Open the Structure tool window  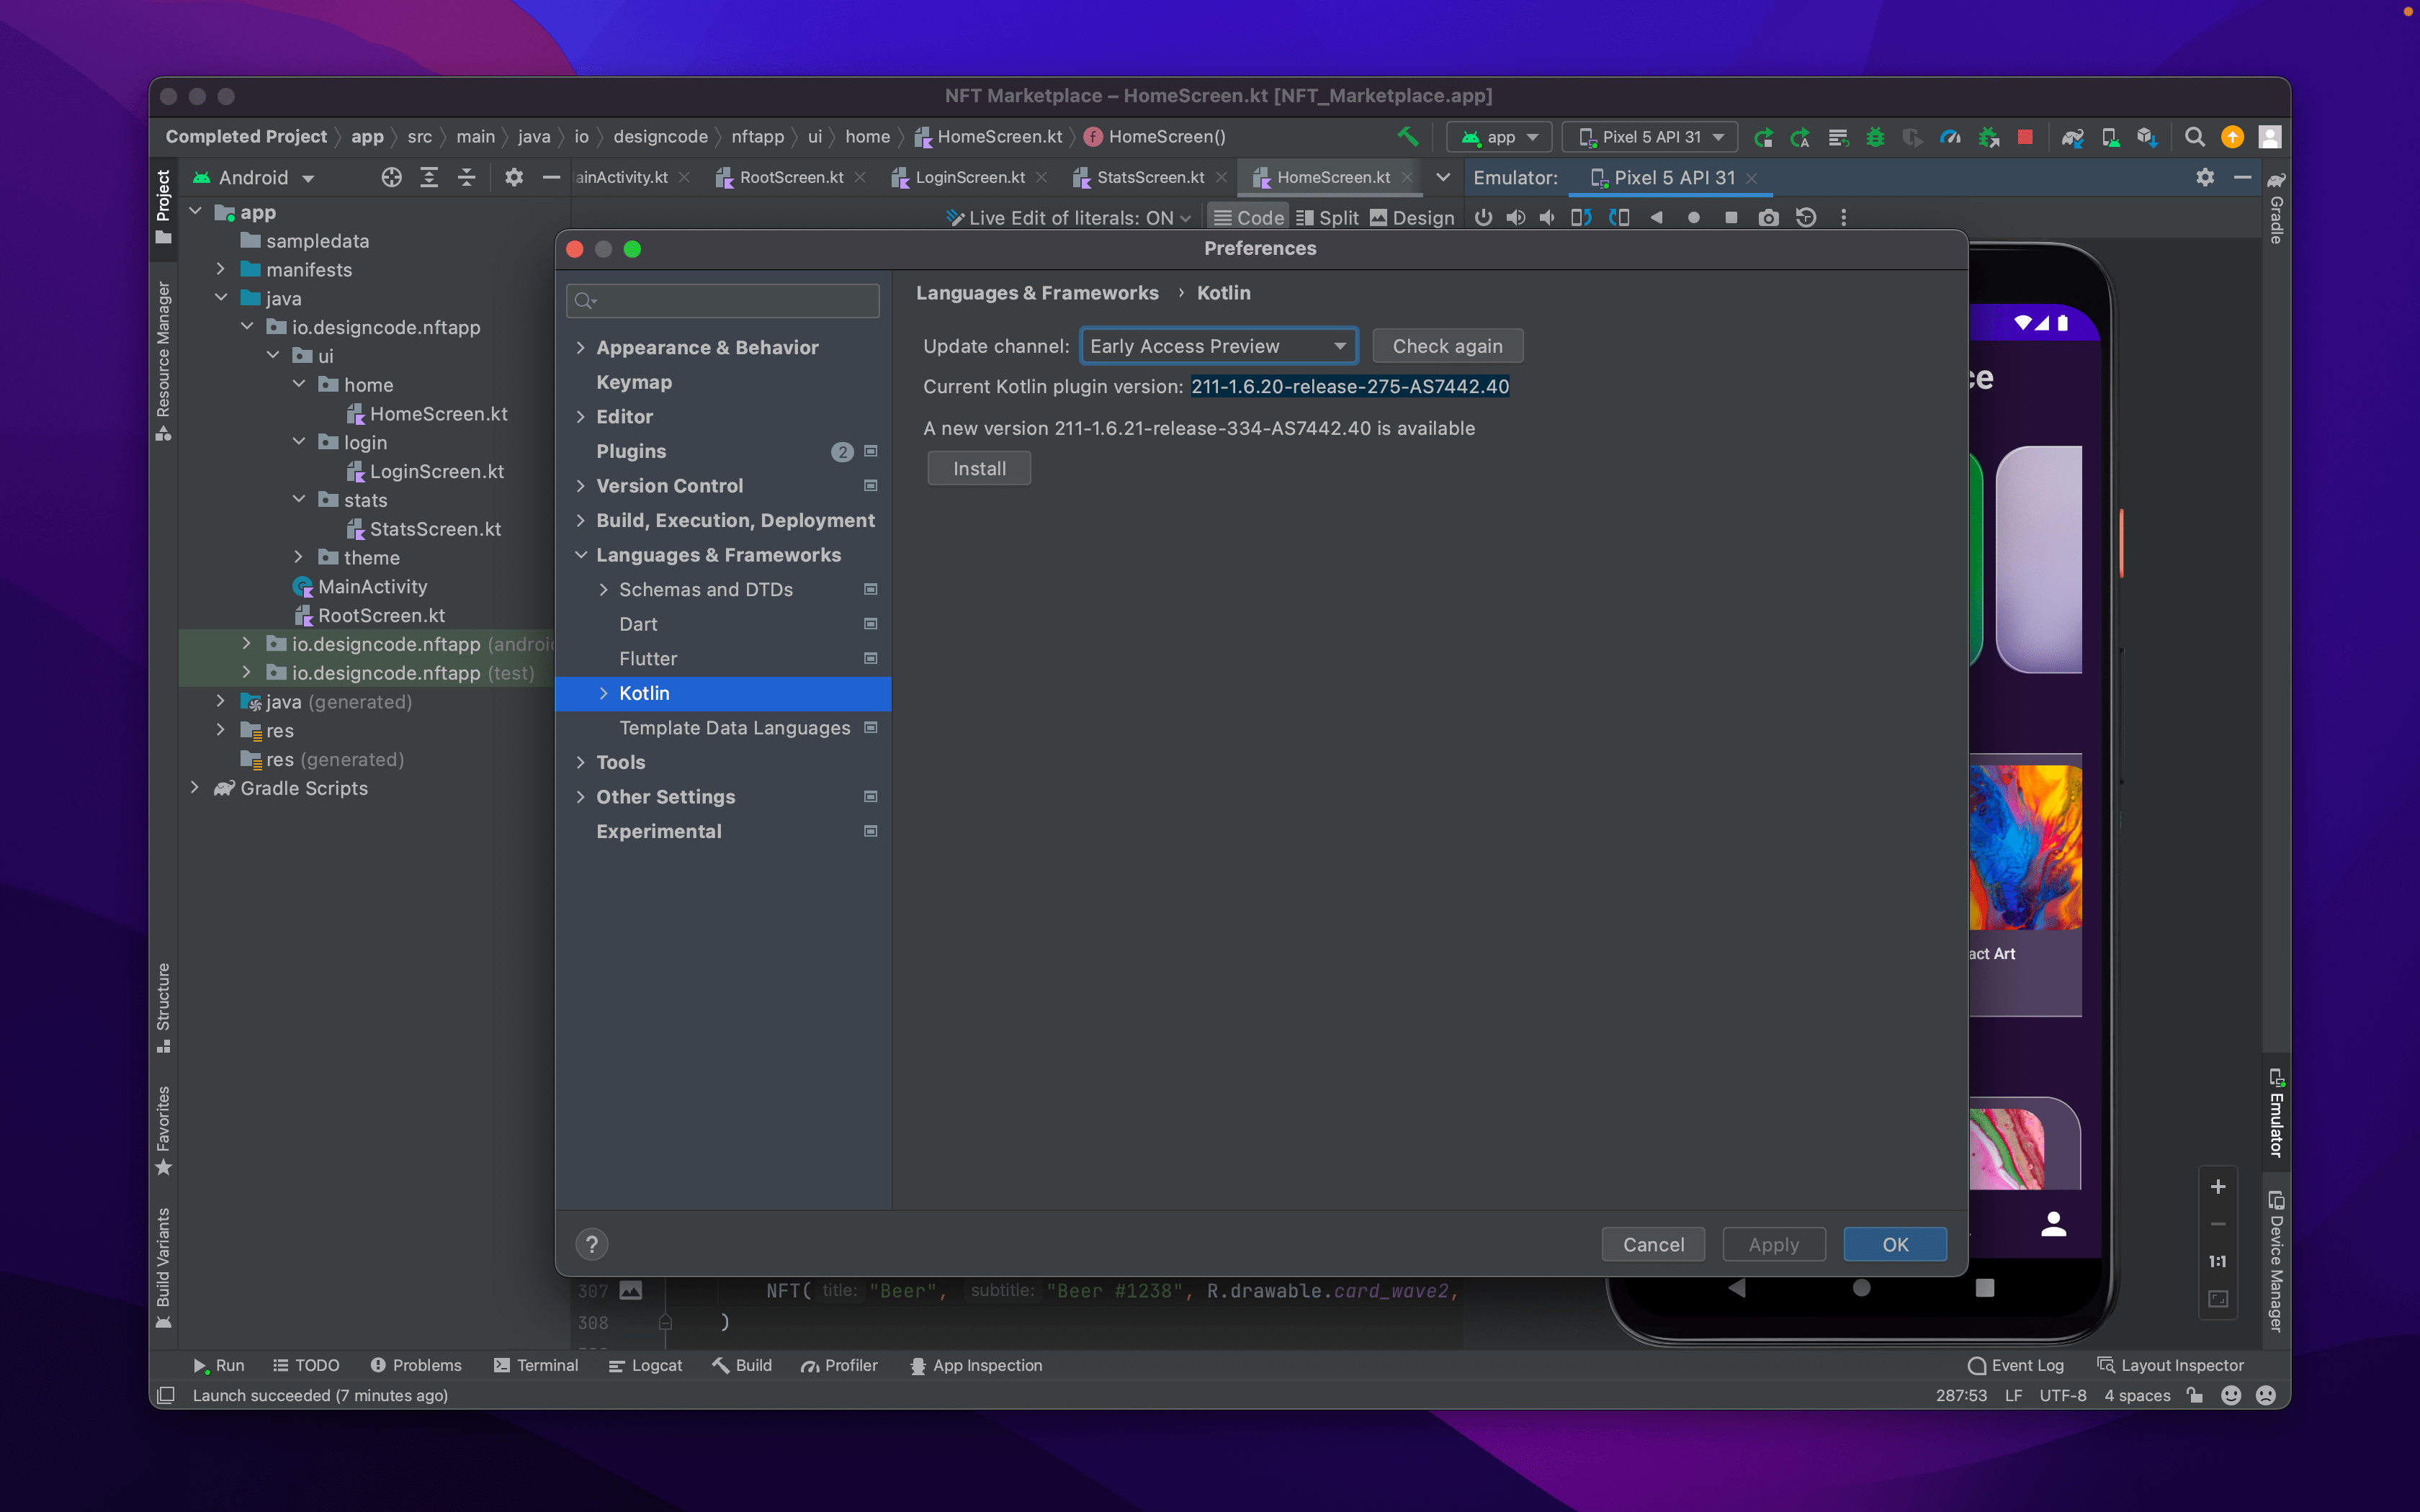[163, 1000]
